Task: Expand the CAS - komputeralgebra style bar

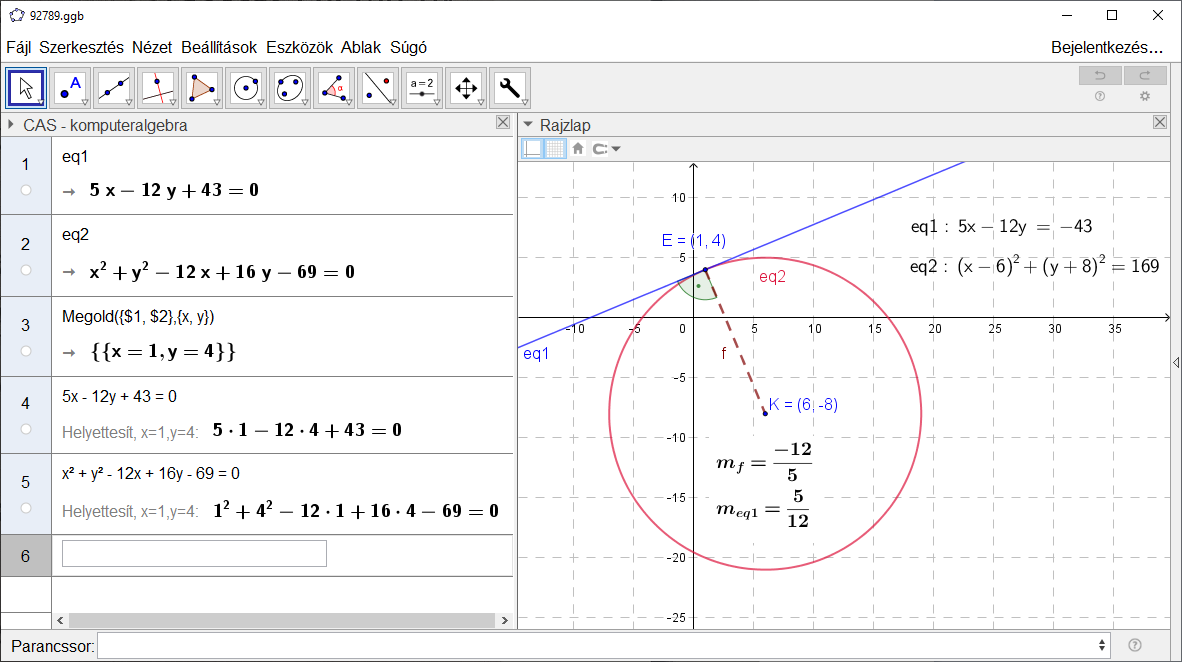Action: (11, 124)
